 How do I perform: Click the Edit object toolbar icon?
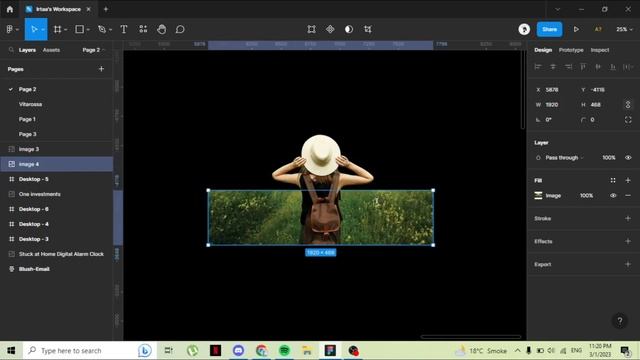311,29
